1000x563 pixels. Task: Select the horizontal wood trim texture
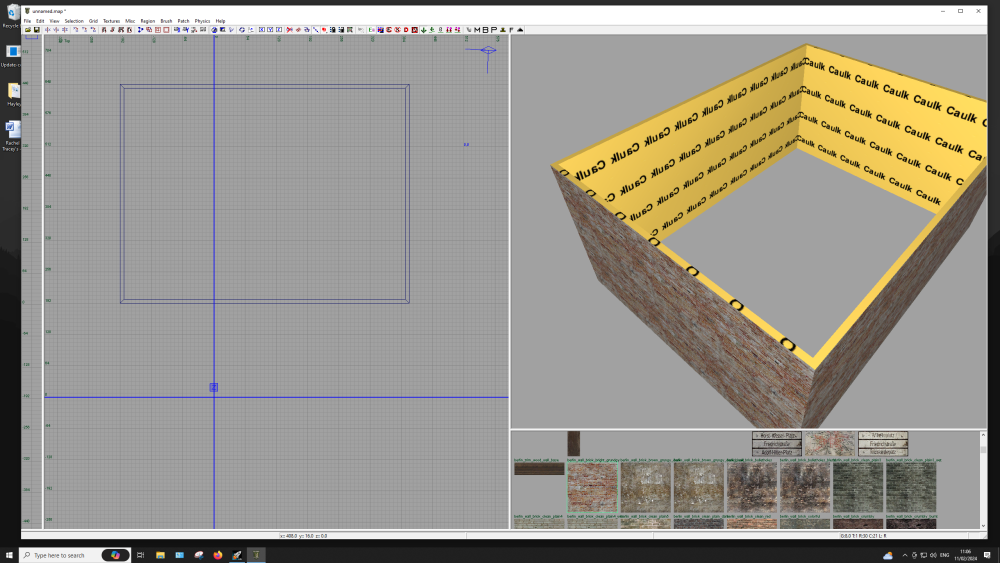tap(539, 469)
